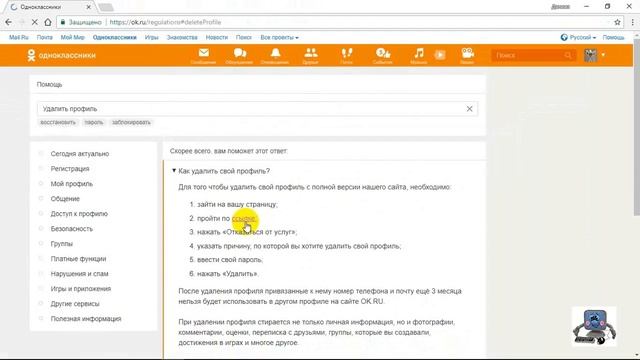Open Доступ к профилю category

[79, 213]
